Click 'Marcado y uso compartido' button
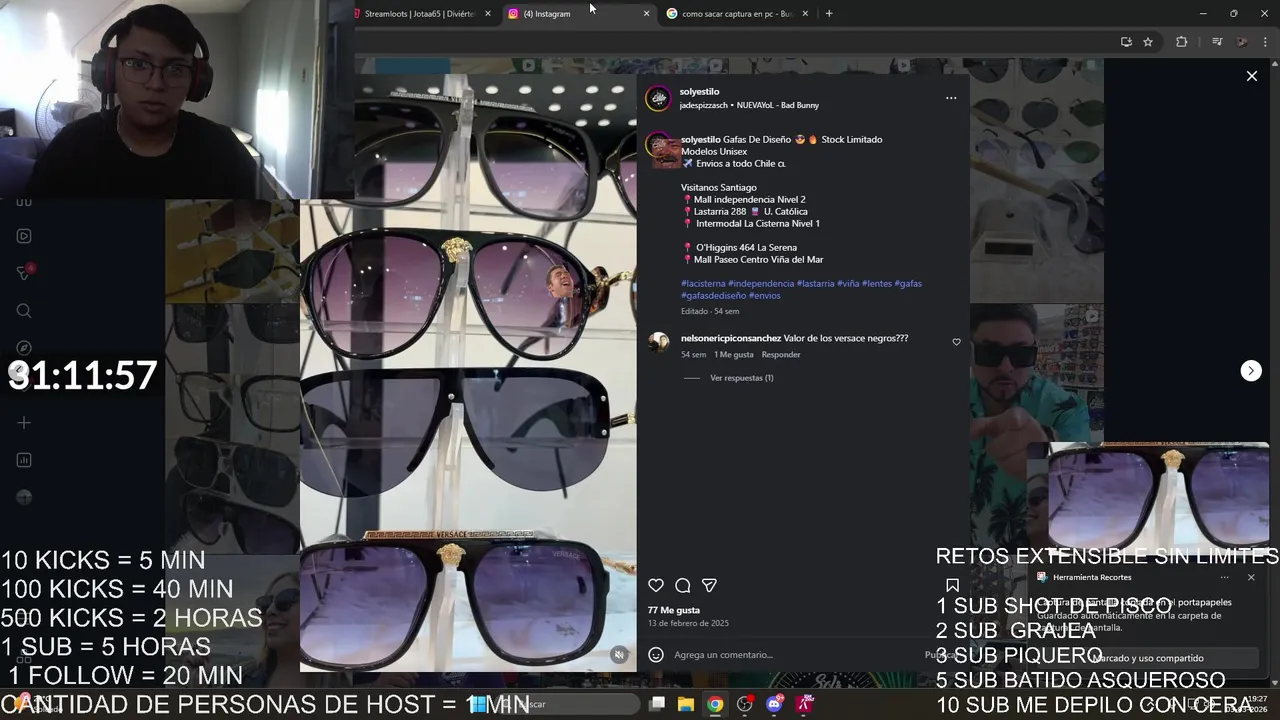Viewport: 1280px width, 720px height. tap(1148, 658)
